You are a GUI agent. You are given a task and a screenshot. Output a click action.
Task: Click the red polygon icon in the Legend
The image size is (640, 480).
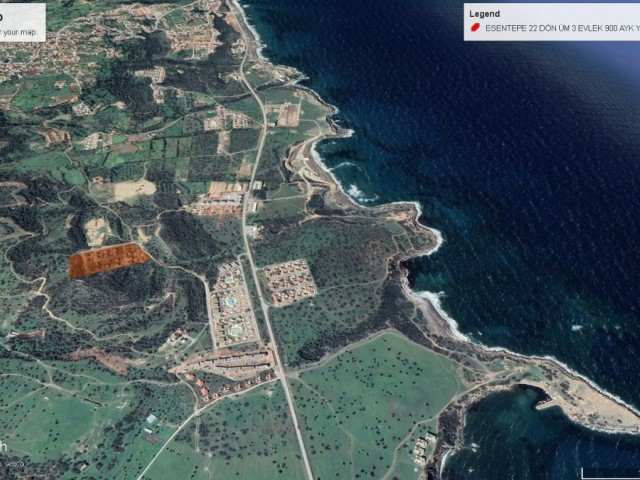pos(475,28)
